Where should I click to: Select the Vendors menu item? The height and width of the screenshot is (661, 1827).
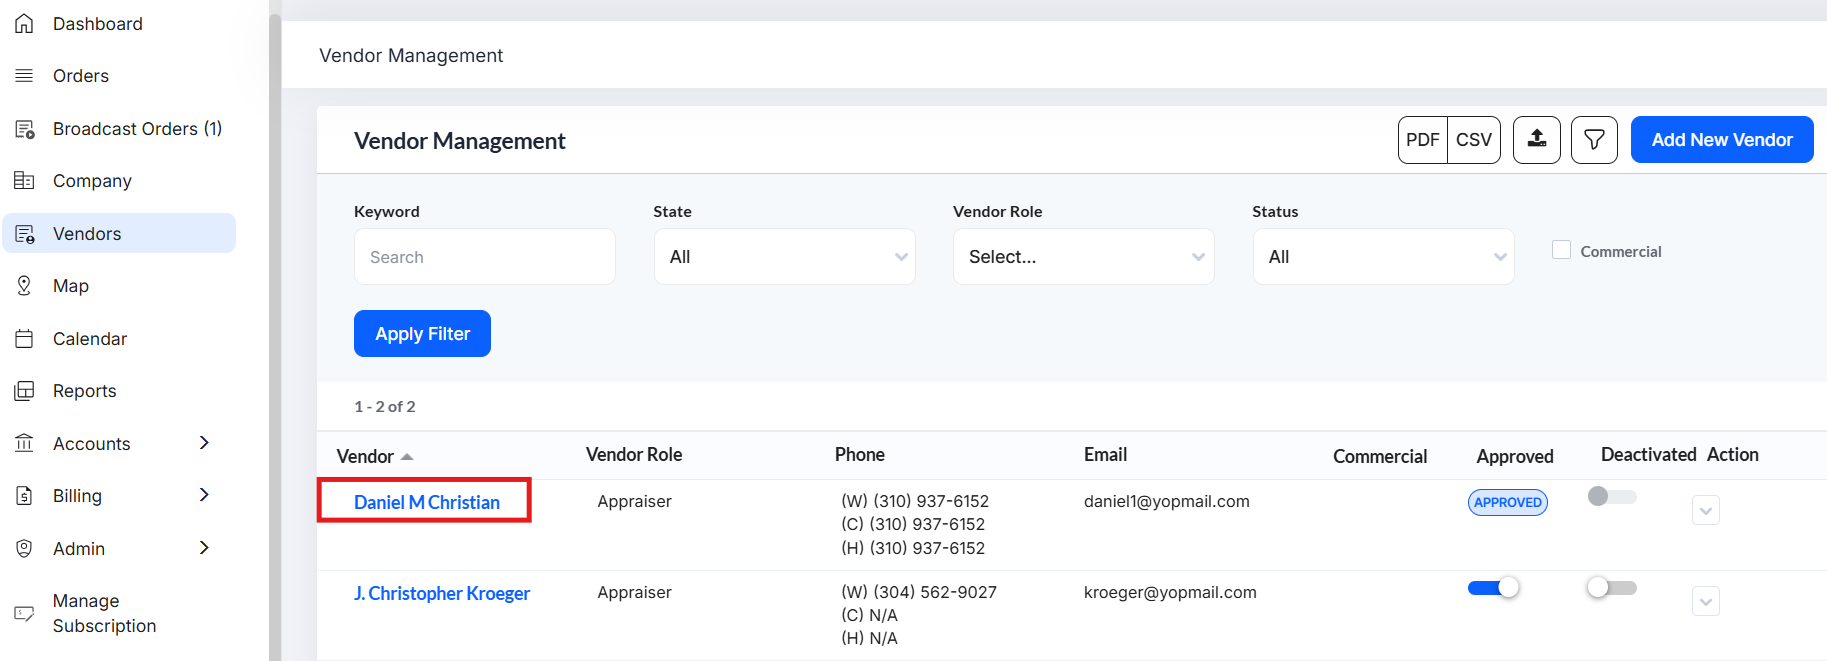coord(119,233)
